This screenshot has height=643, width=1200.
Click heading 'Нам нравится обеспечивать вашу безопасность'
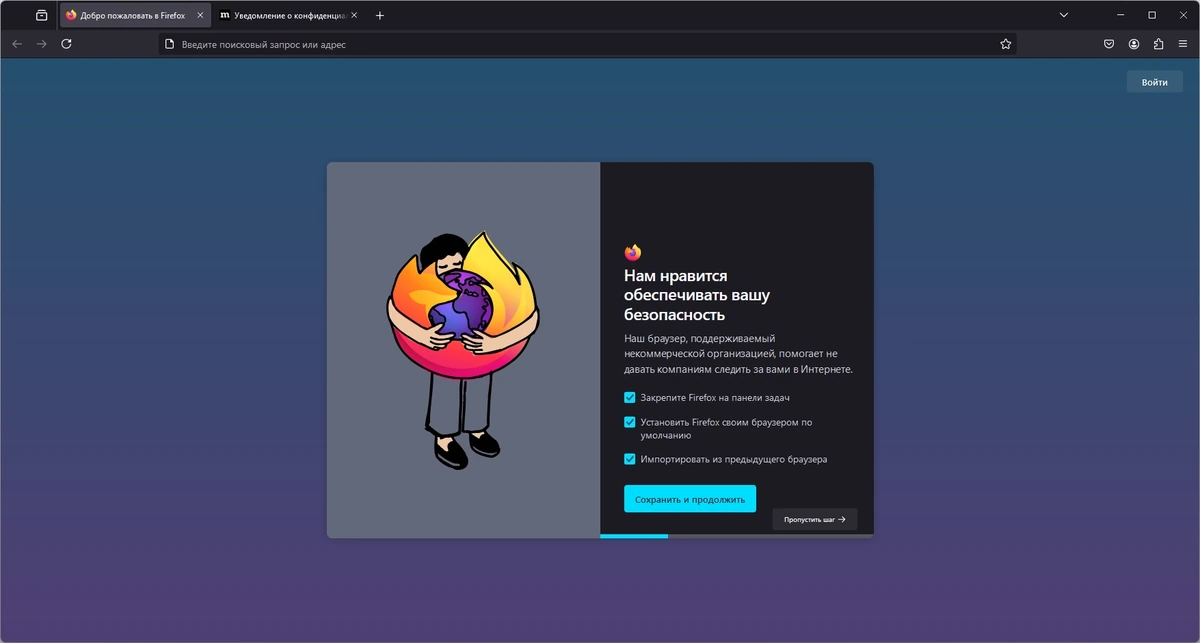(697, 295)
